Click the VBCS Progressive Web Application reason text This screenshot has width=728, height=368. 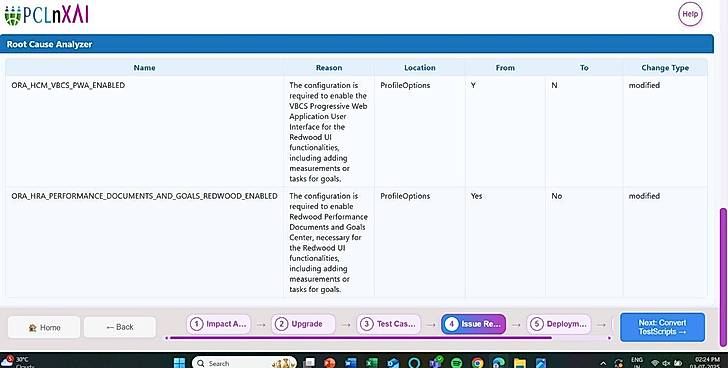[x=328, y=132]
